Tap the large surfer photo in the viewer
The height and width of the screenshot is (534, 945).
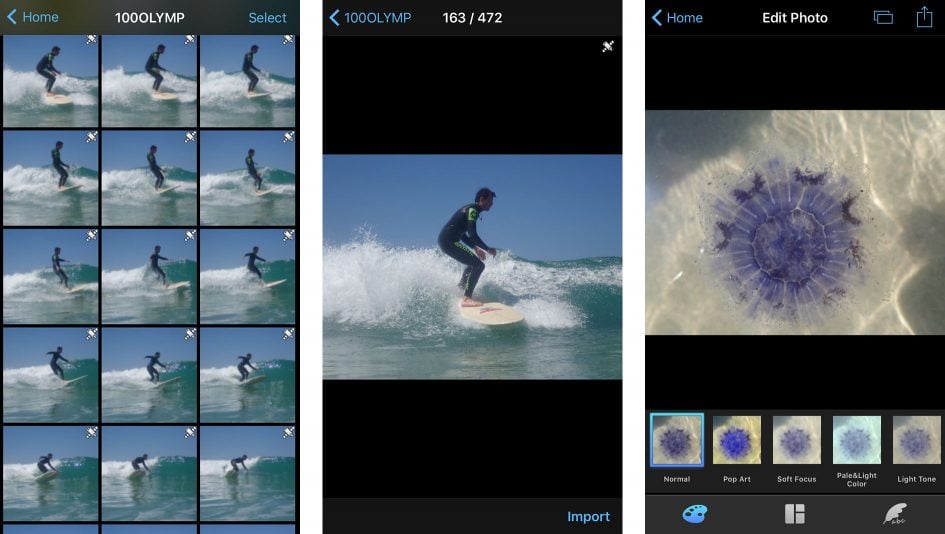(472, 266)
